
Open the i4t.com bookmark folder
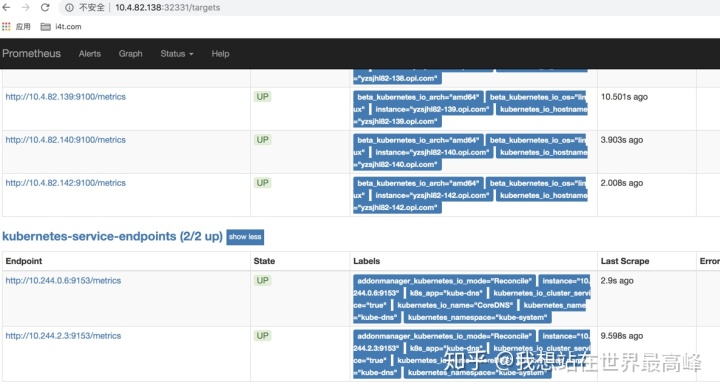pos(61,27)
